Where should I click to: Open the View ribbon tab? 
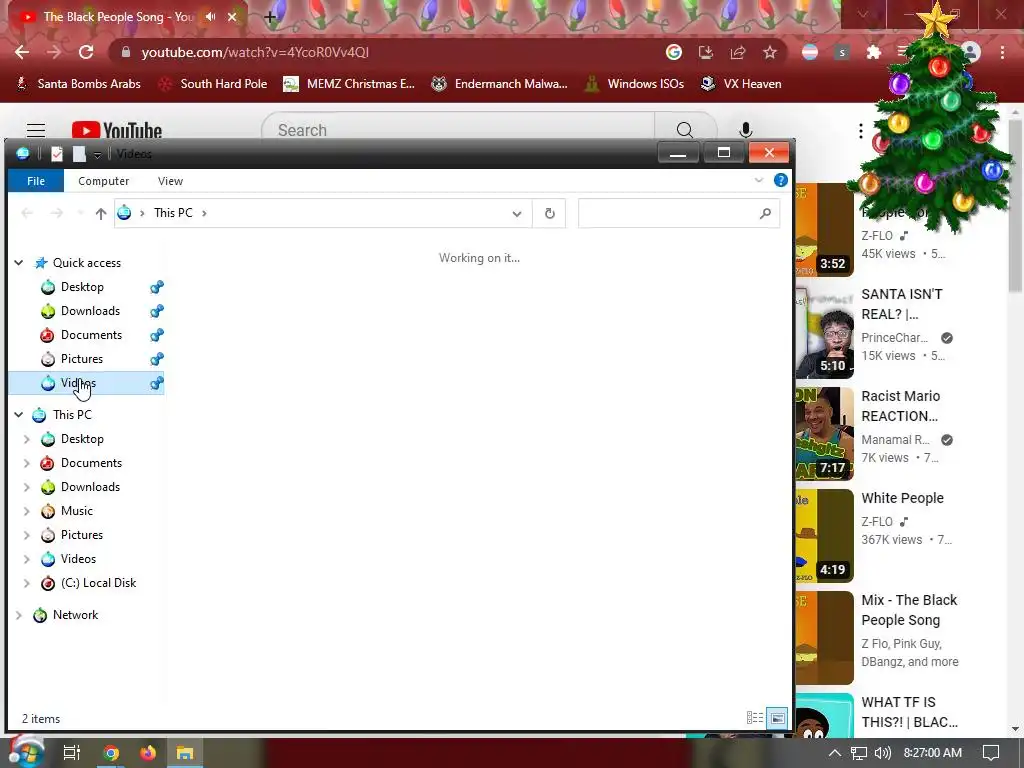point(170,181)
